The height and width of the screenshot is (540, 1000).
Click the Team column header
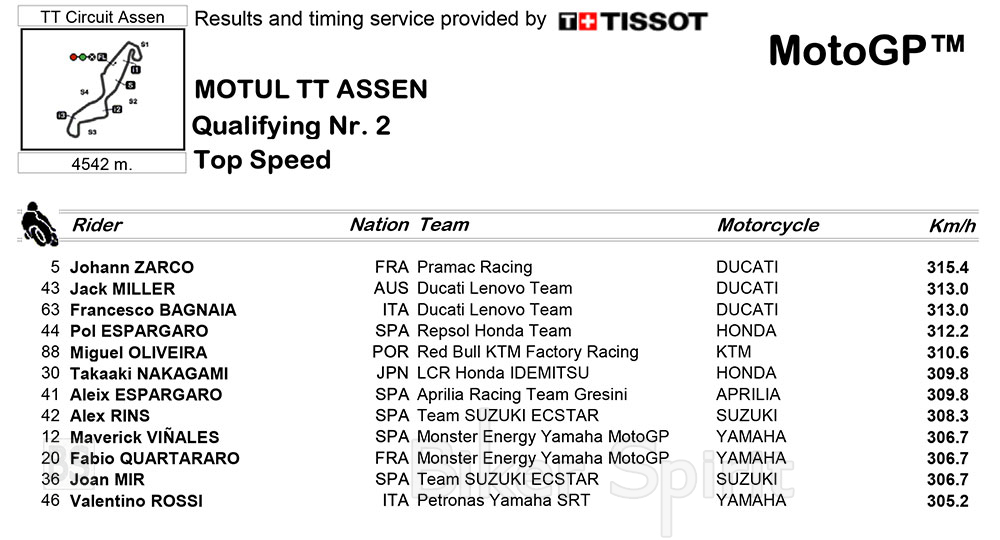444,225
